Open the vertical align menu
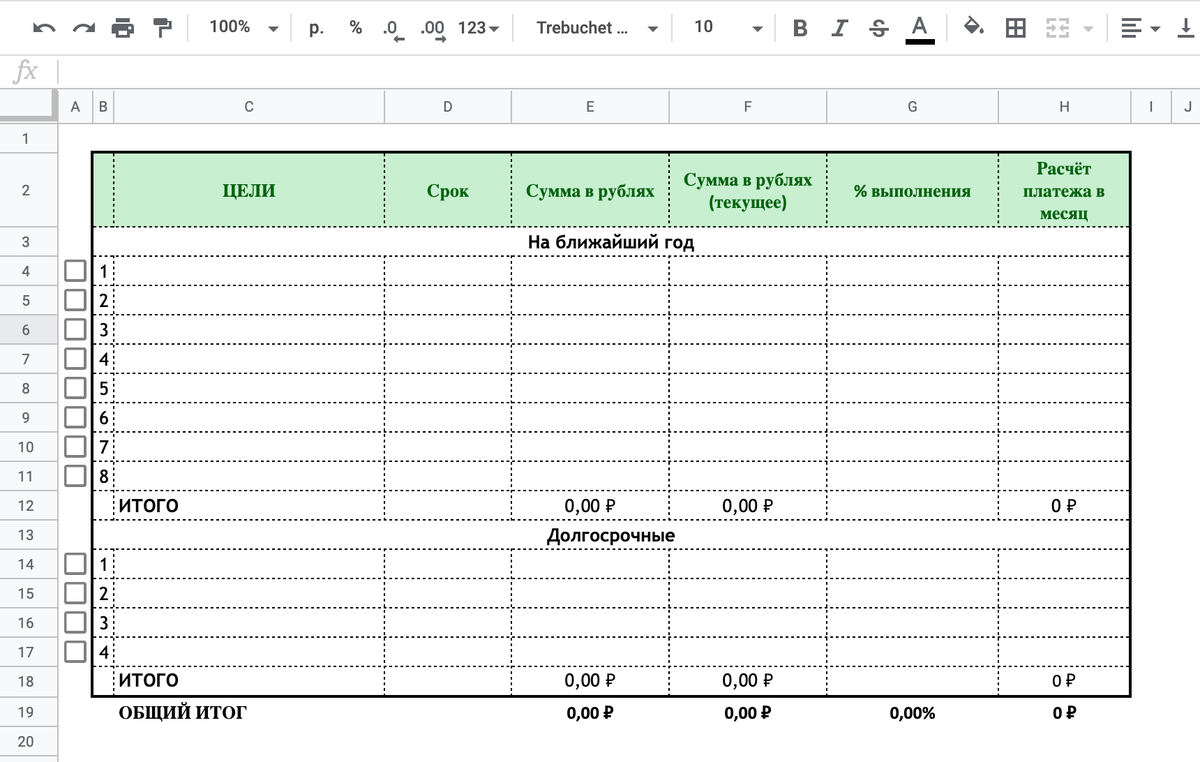1200x762 pixels. [1186, 28]
